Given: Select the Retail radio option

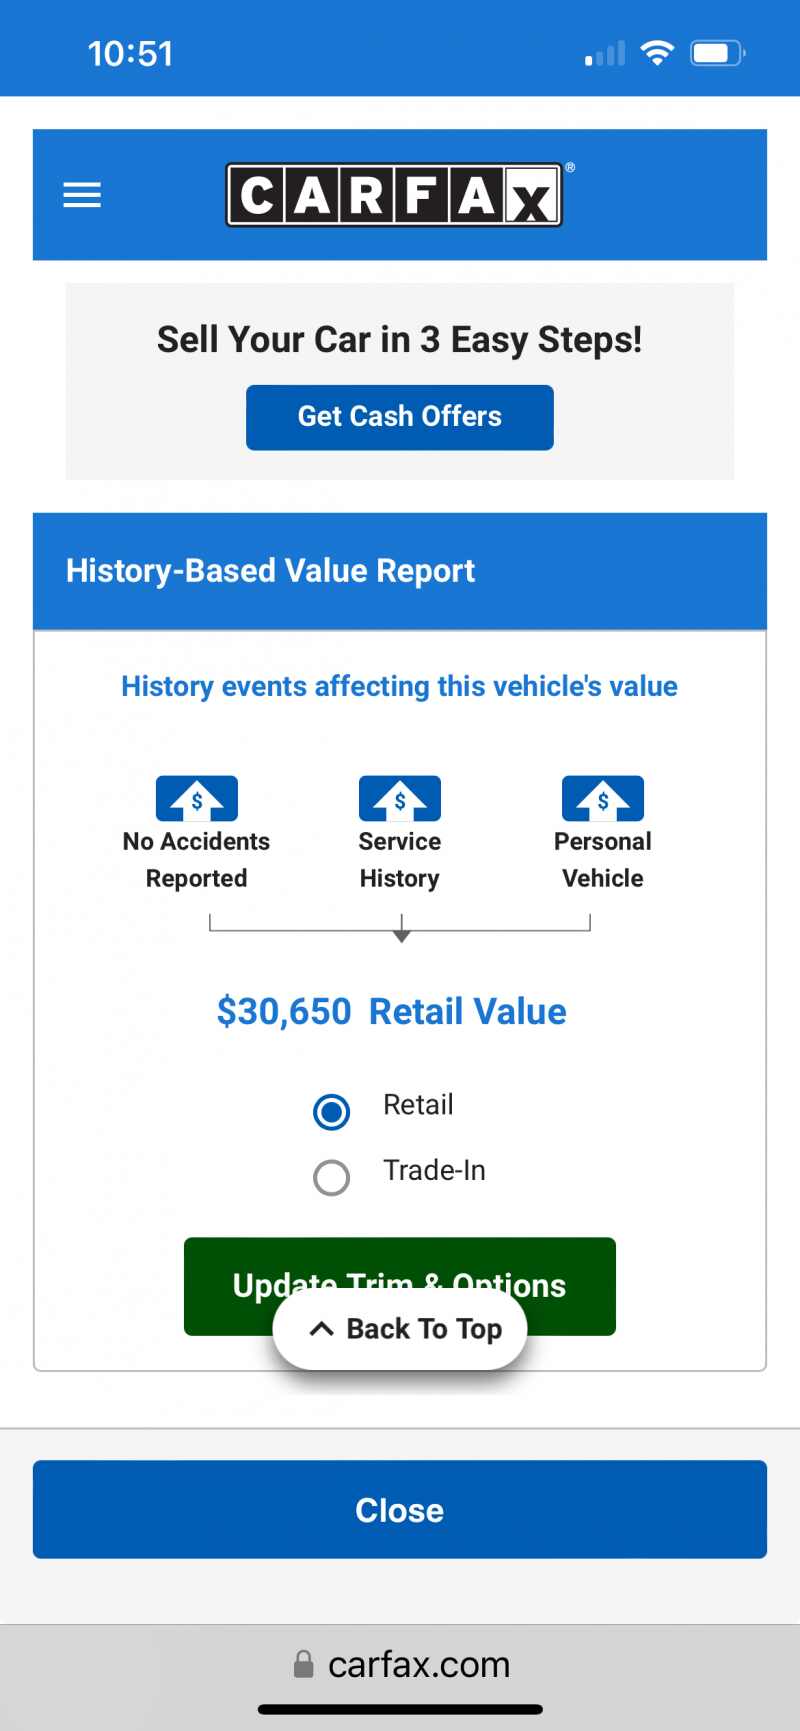Looking at the screenshot, I should point(332,1111).
